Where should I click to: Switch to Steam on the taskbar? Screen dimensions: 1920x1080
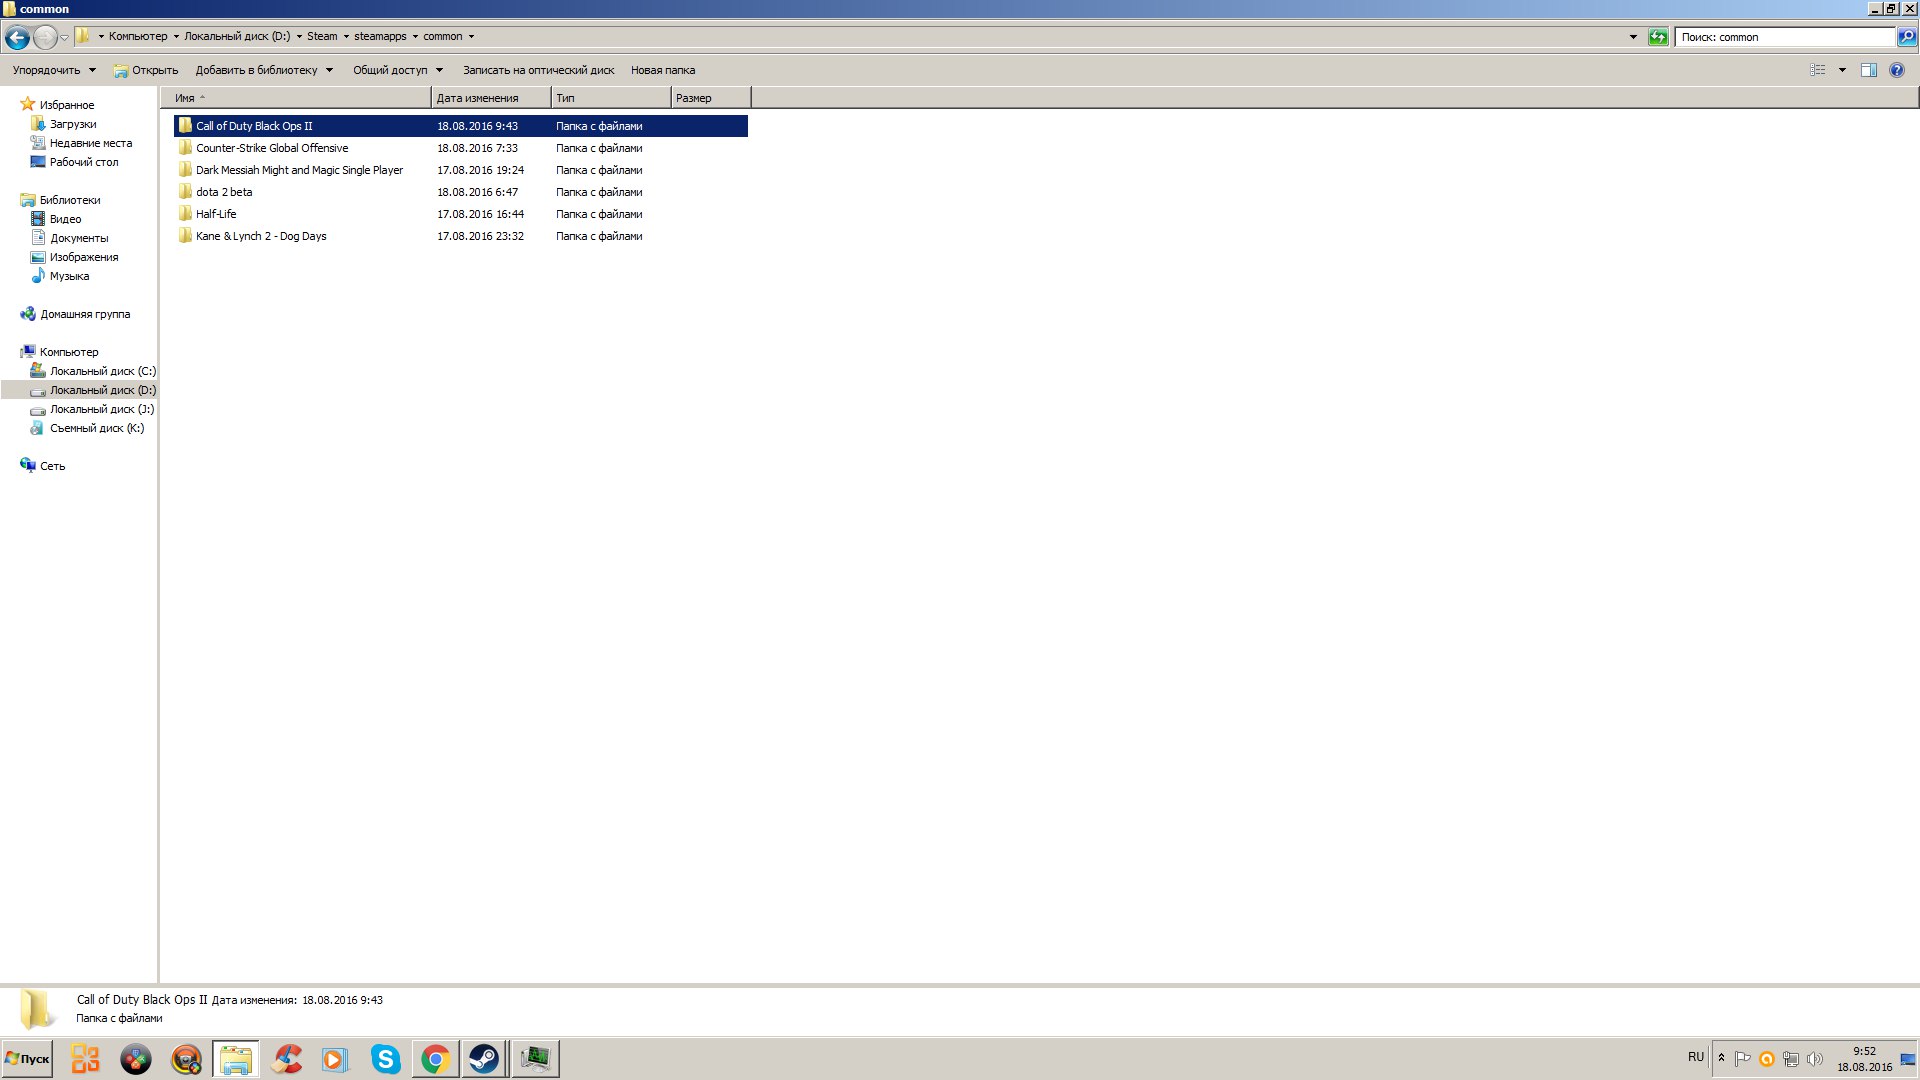[x=484, y=1059]
